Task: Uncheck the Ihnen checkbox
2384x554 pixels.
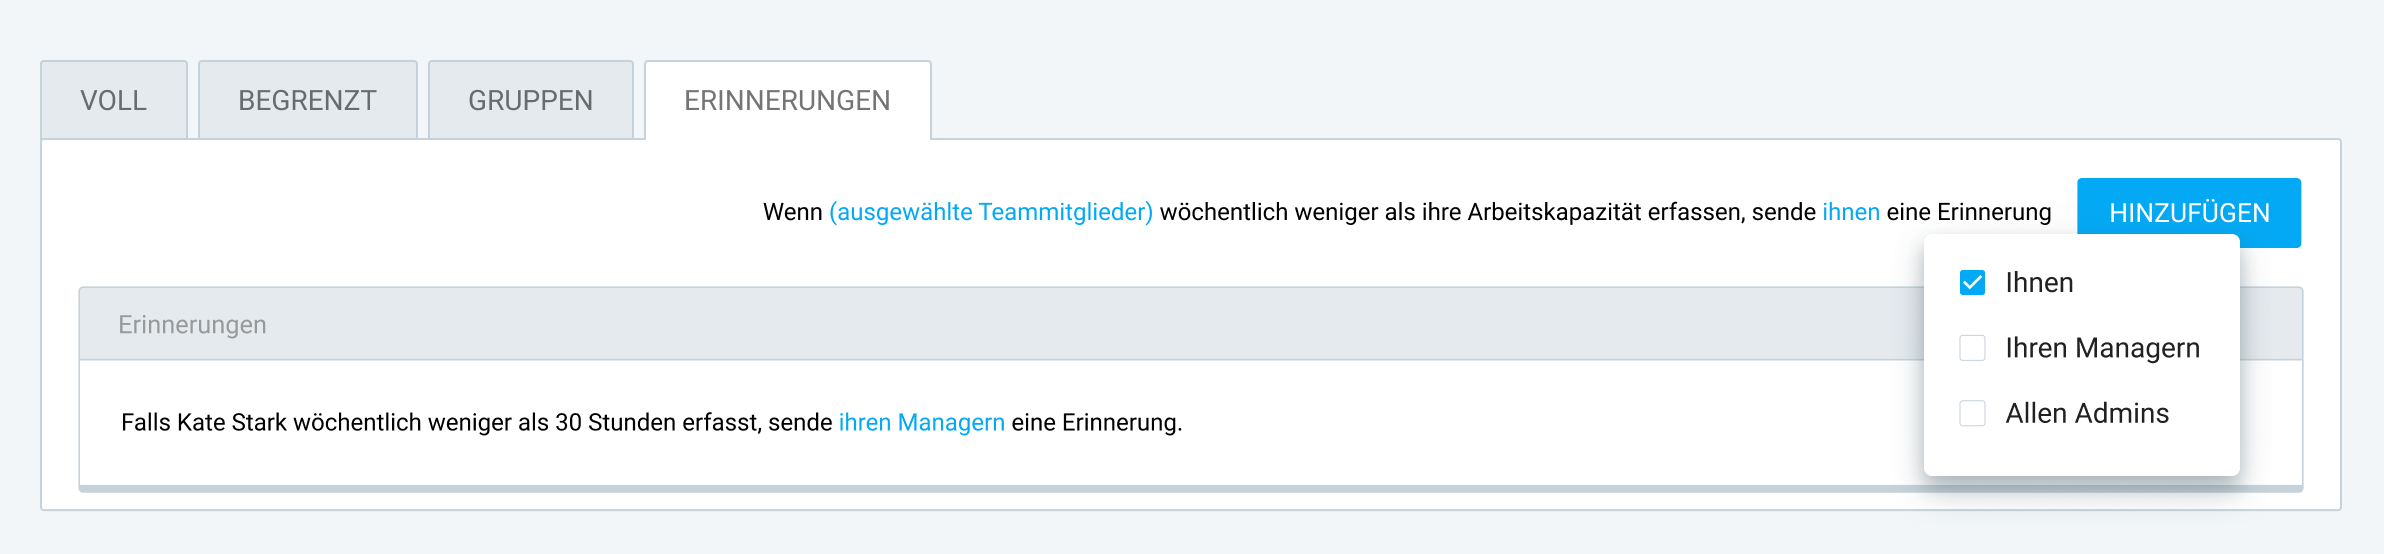Action: coord(1972,283)
